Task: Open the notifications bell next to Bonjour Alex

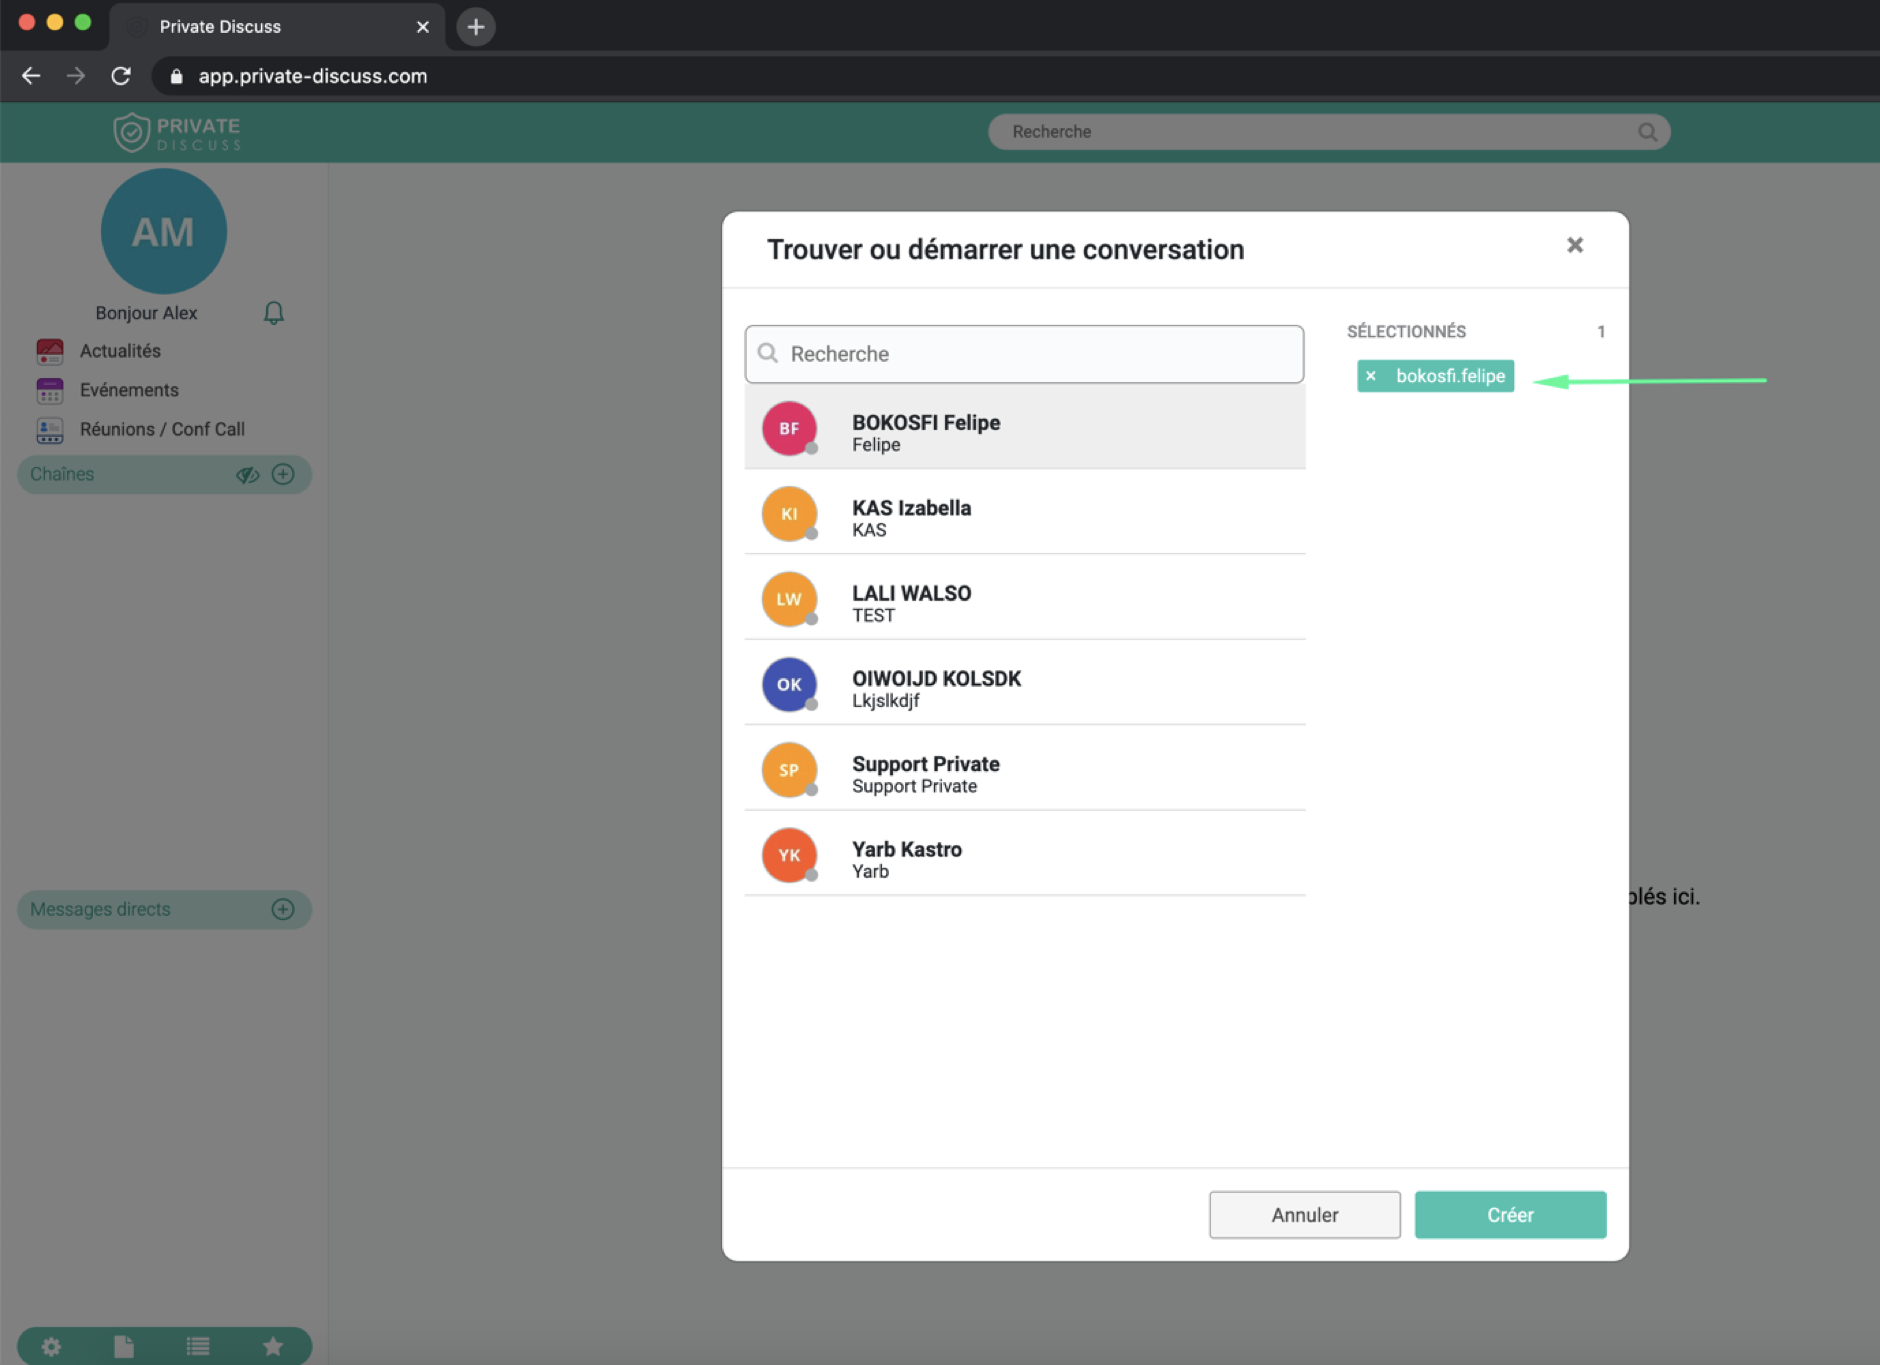Action: coord(272,312)
